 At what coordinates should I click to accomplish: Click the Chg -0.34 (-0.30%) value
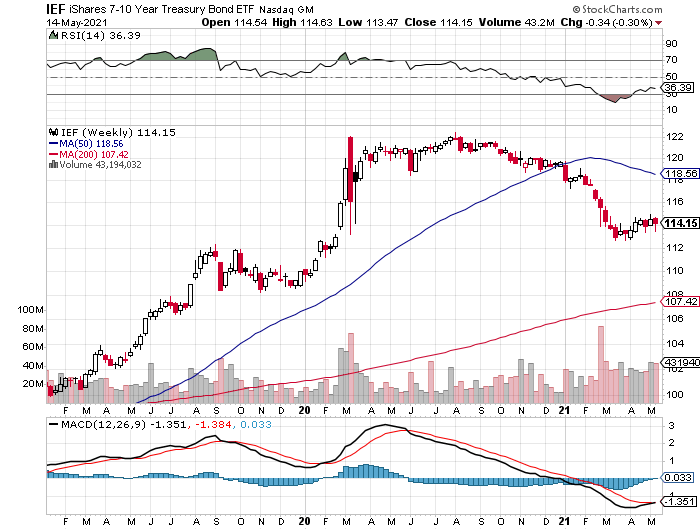[607, 22]
